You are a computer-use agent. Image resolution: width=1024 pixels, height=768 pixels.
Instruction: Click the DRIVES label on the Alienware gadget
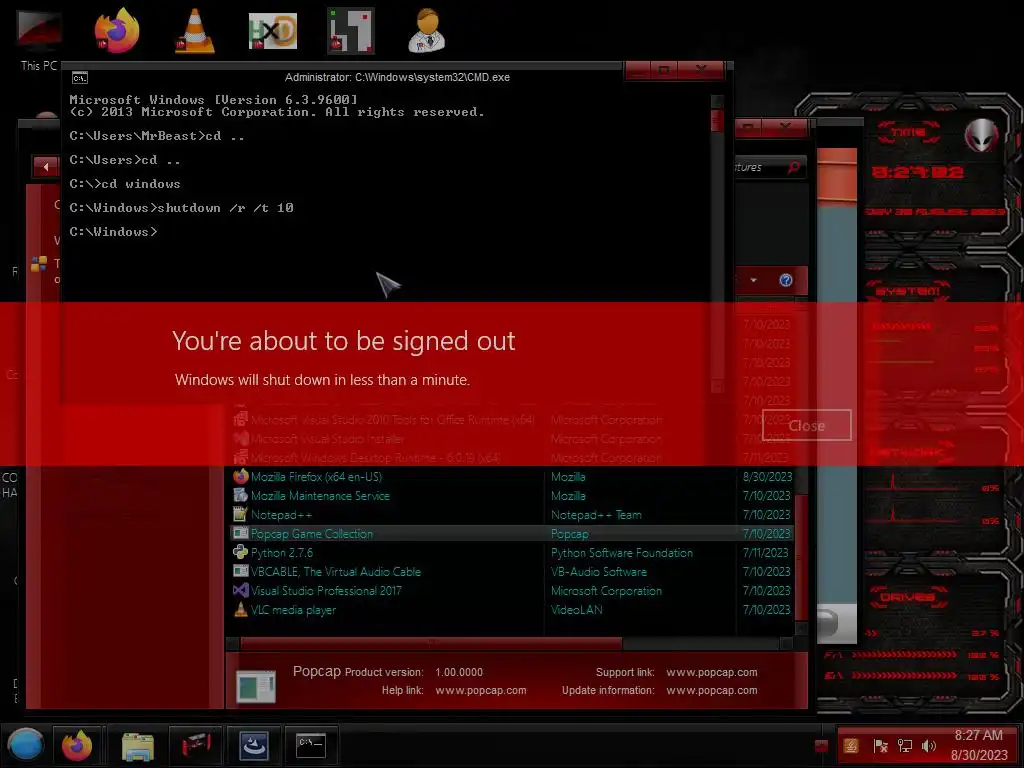click(x=906, y=597)
